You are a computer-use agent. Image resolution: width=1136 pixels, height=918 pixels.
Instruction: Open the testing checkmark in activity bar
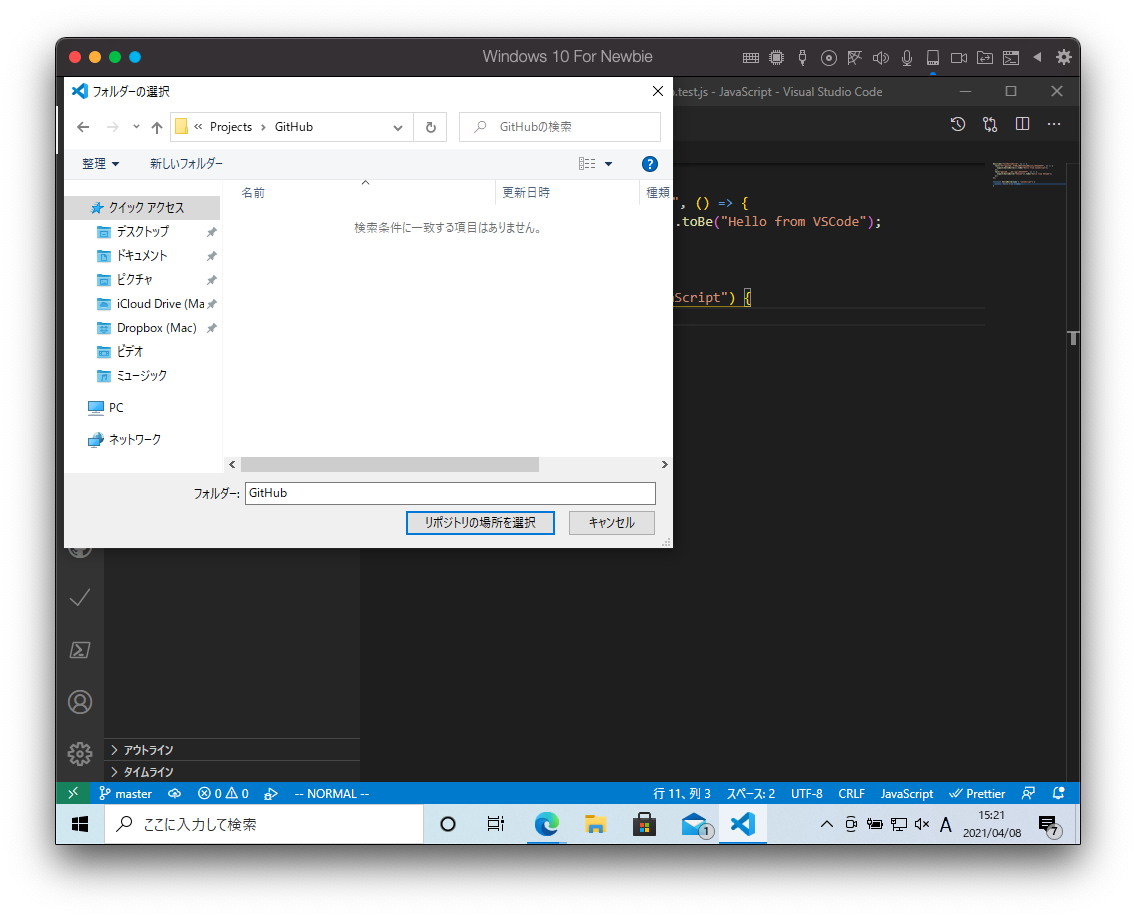click(x=80, y=597)
